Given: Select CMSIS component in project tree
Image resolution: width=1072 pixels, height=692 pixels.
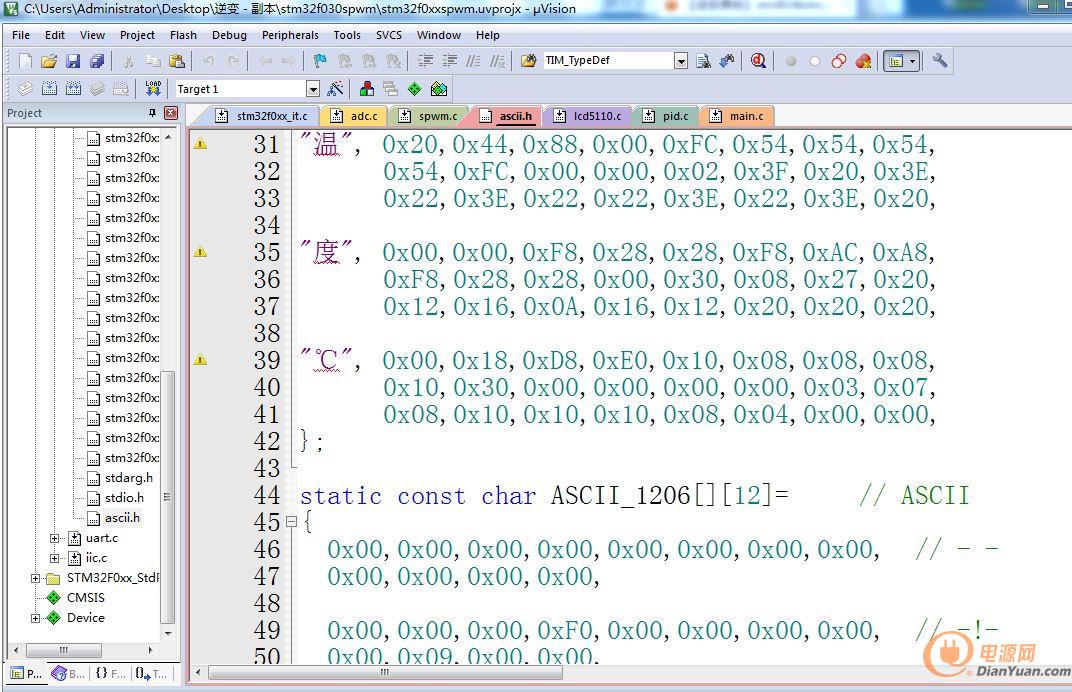Looking at the screenshot, I should click(85, 598).
